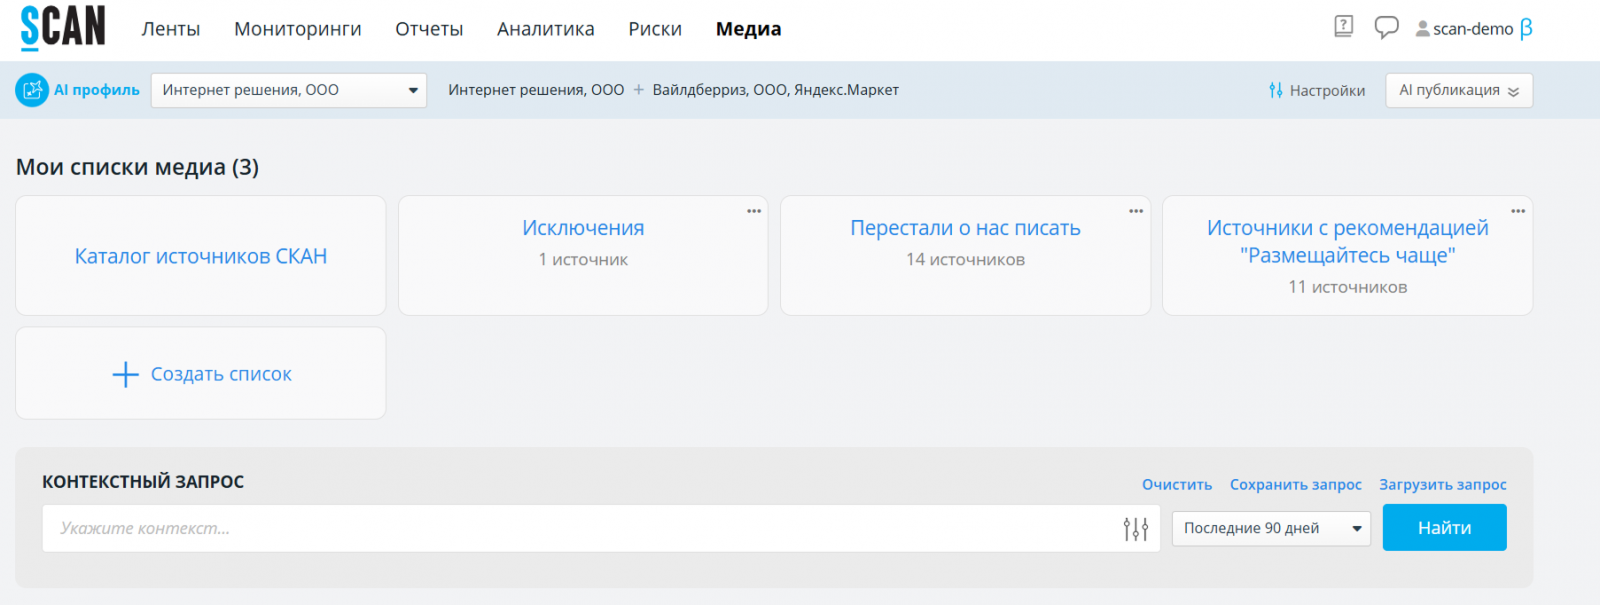
Task: Expand the AI публикация dropdown
Action: 1458,90
